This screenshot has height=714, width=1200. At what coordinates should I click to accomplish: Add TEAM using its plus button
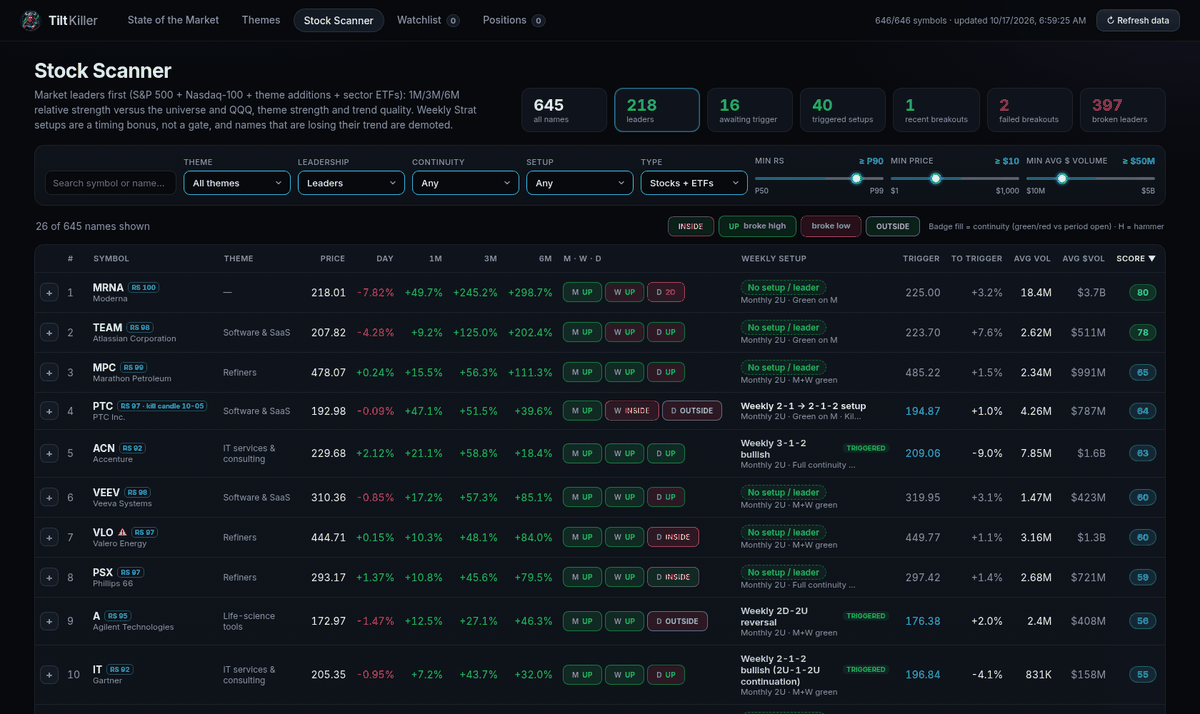coord(49,332)
